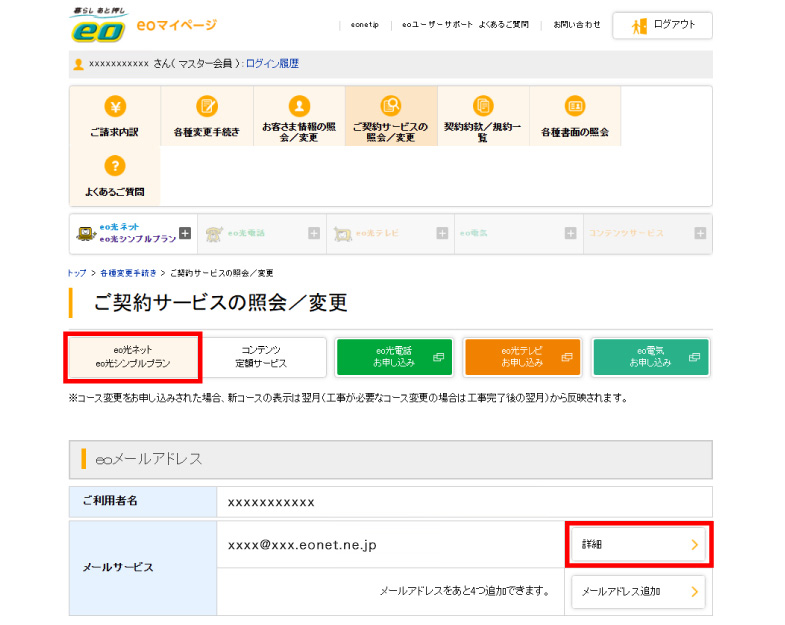The height and width of the screenshot is (625, 785).
Task: Click the xxxx@xxx.eonet.ne.jp address text
Action: tap(302, 545)
